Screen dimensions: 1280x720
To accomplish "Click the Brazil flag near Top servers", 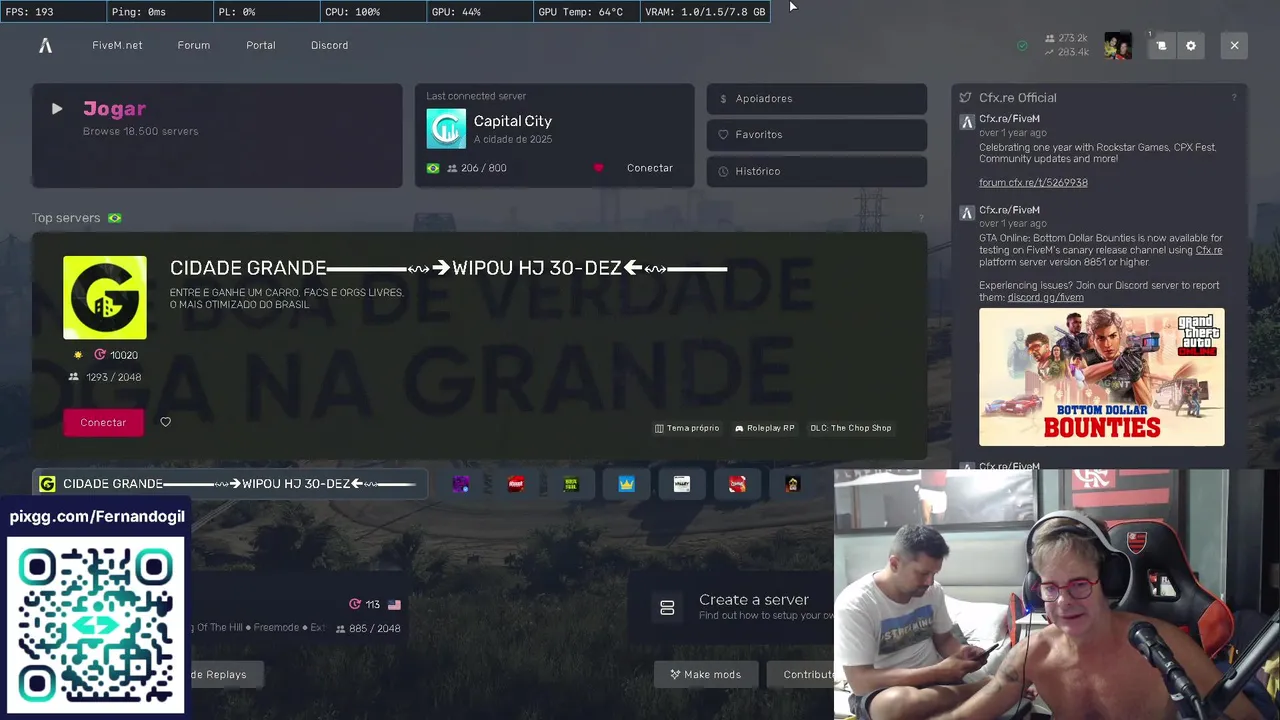I will point(115,218).
